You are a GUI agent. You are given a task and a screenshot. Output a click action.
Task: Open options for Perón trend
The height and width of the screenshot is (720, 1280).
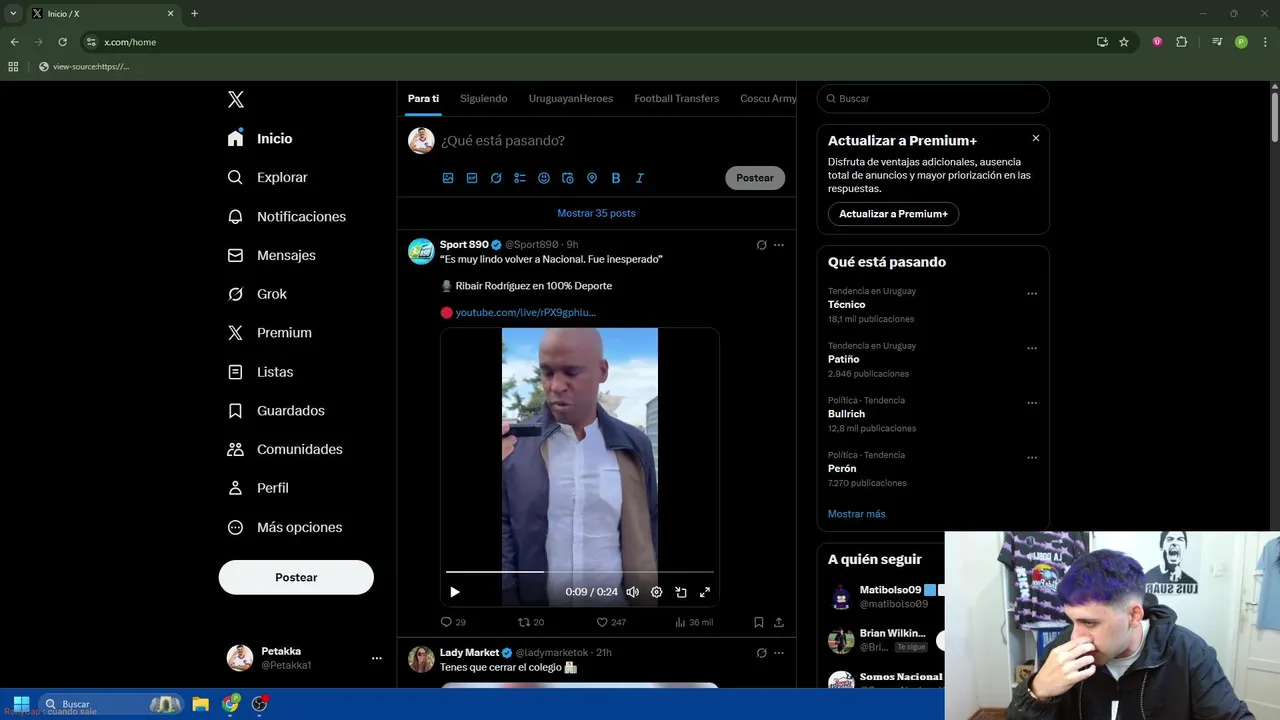coord(1032,458)
